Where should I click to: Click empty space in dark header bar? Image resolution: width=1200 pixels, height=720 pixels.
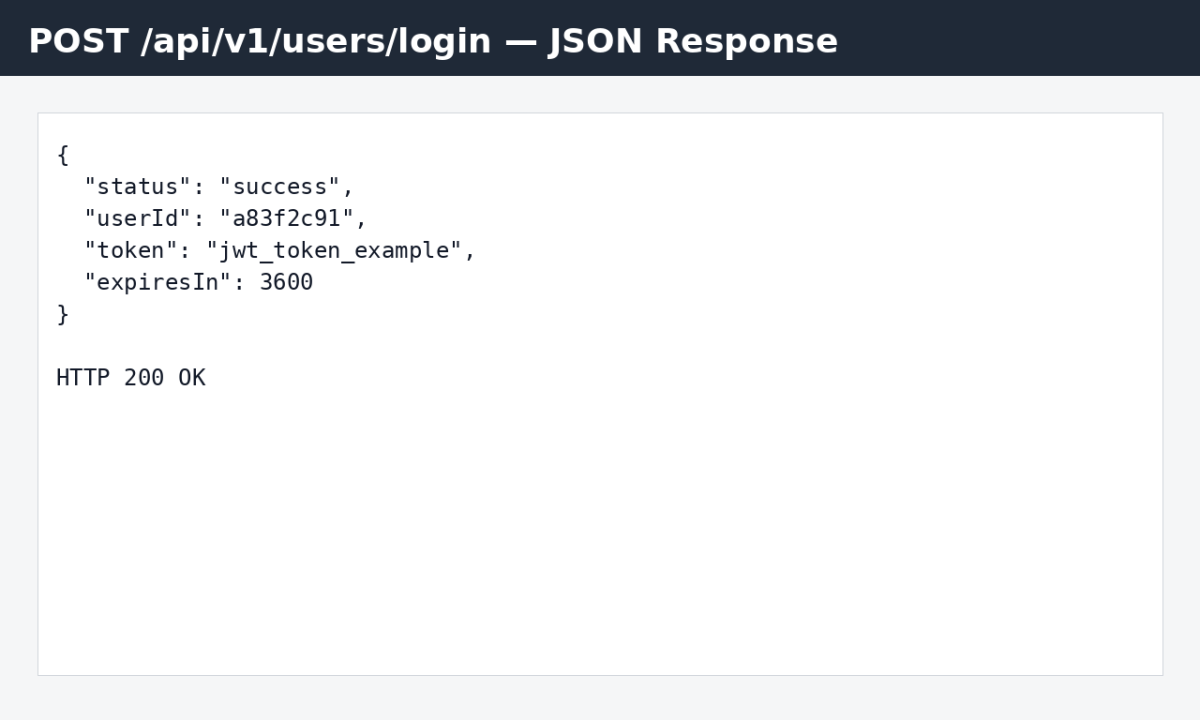[1020, 38]
